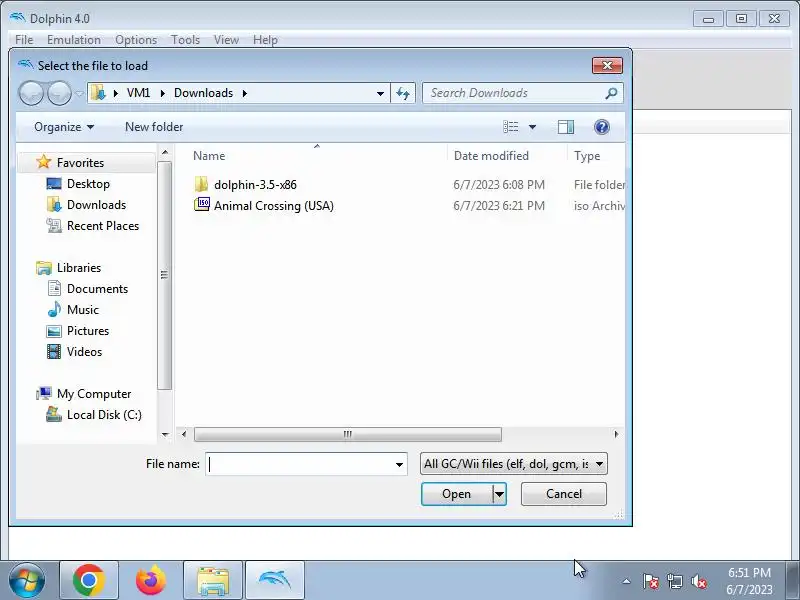Image resolution: width=800 pixels, height=600 pixels.
Task: Select Desktop in the navigation pane
Action: tap(88, 184)
